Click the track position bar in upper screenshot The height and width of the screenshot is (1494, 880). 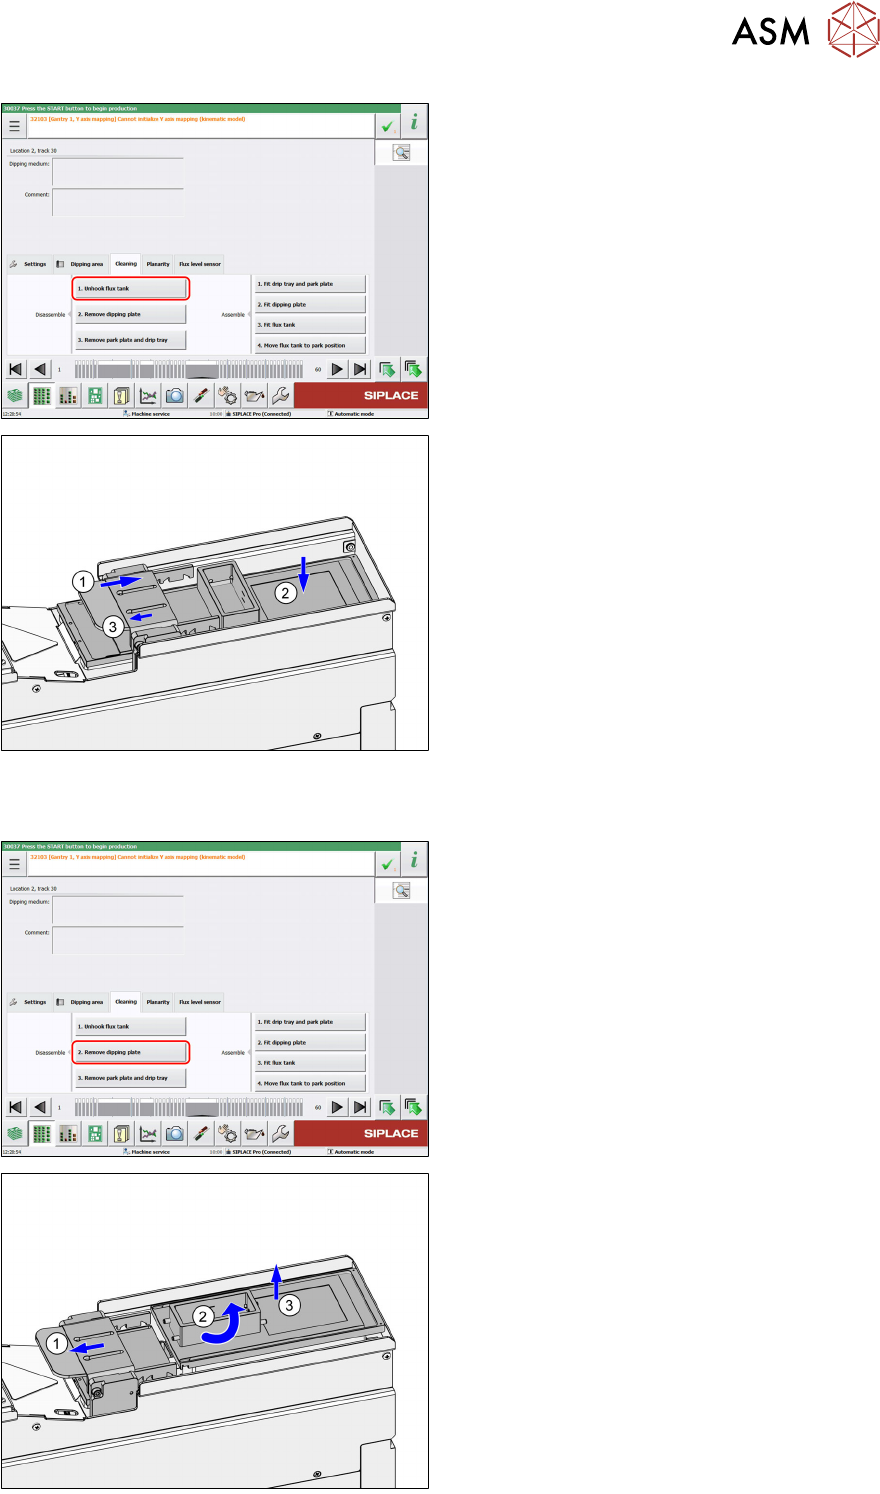coord(189,370)
